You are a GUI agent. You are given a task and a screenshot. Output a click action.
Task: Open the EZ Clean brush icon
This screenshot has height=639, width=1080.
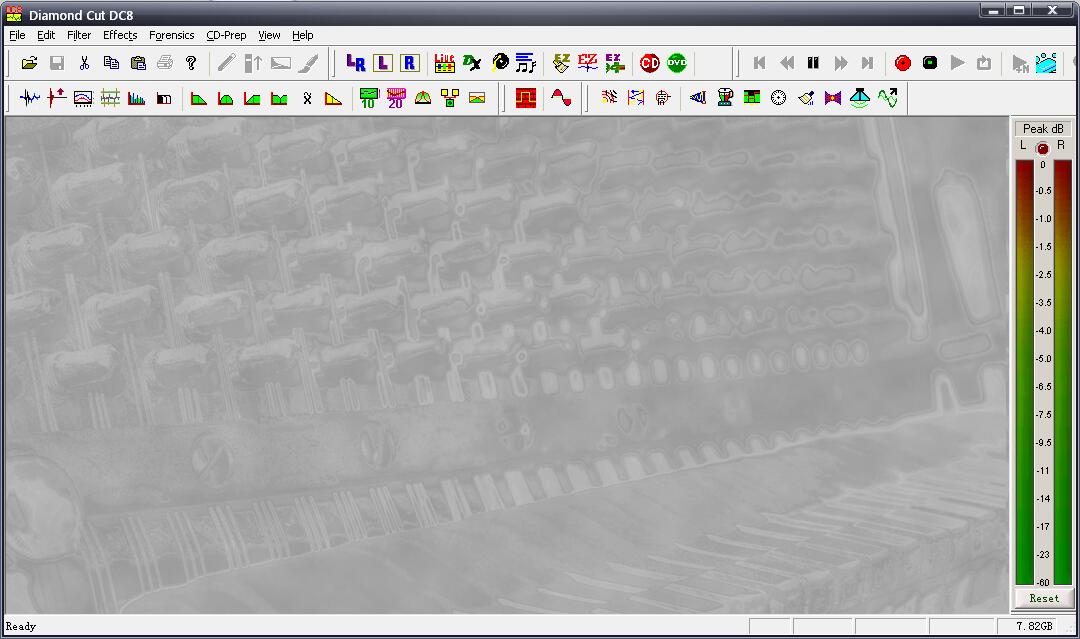point(561,63)
